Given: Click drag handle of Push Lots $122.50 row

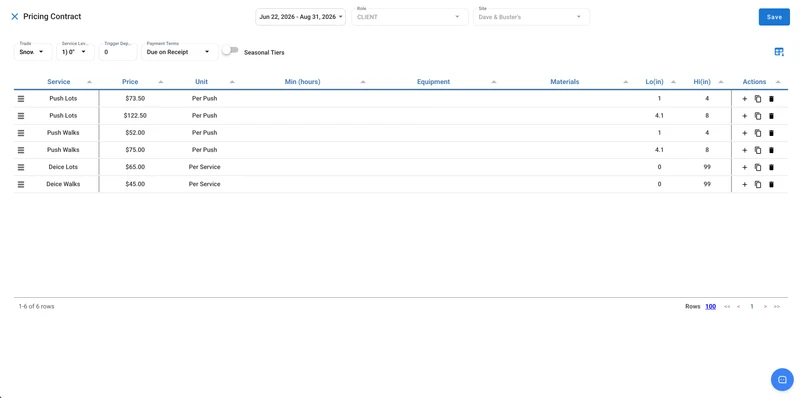Looking at the screenshot, I should click(21, 116).
